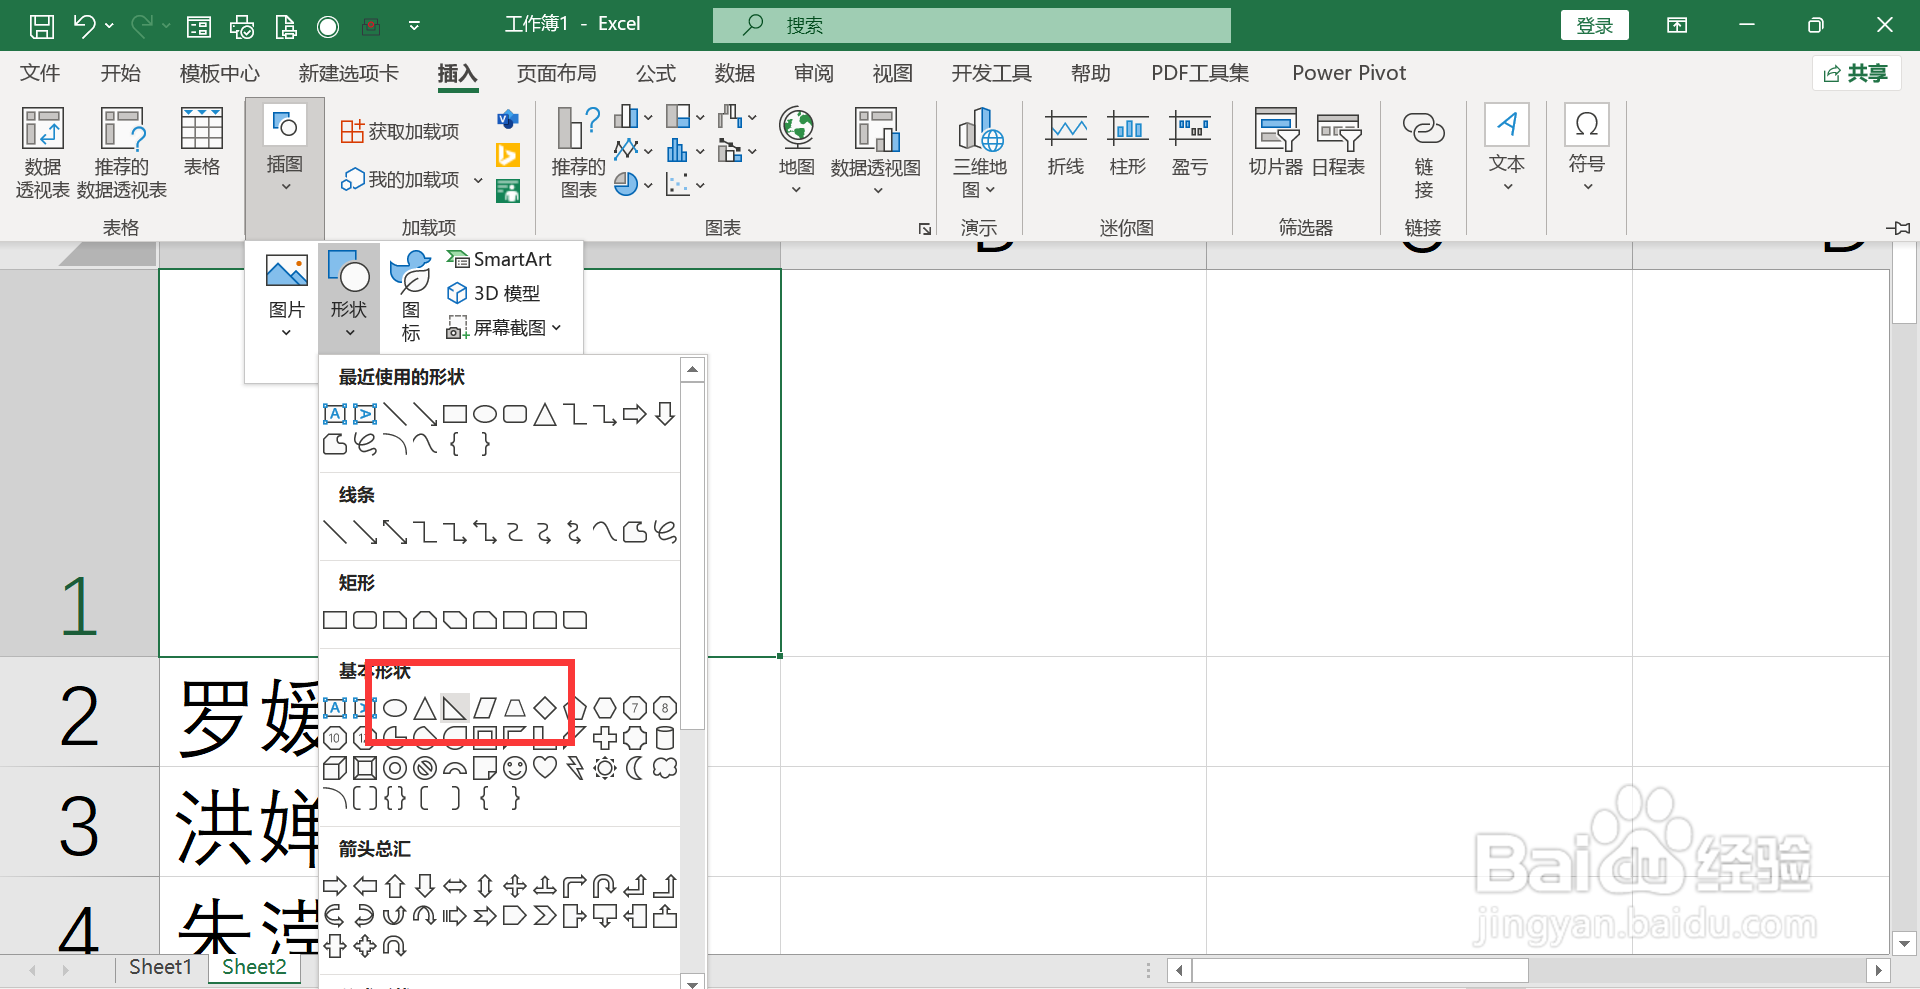
Task: Expand the 图片 picture dropdown
Action: point(286,332)
